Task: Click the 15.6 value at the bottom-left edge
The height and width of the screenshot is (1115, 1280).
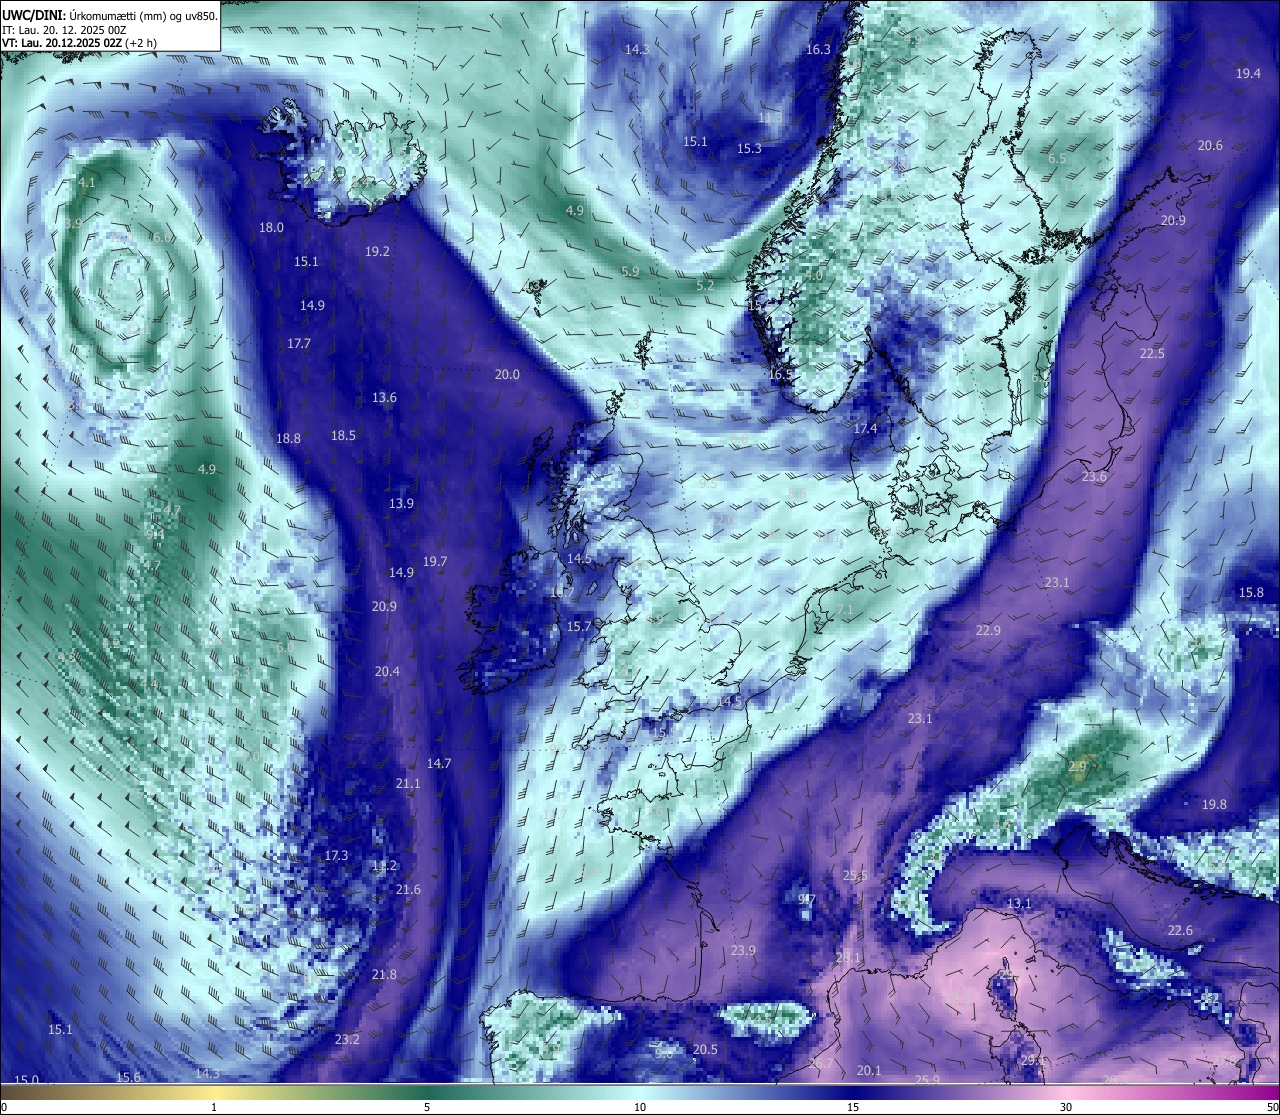Action: coord(128,1078)
